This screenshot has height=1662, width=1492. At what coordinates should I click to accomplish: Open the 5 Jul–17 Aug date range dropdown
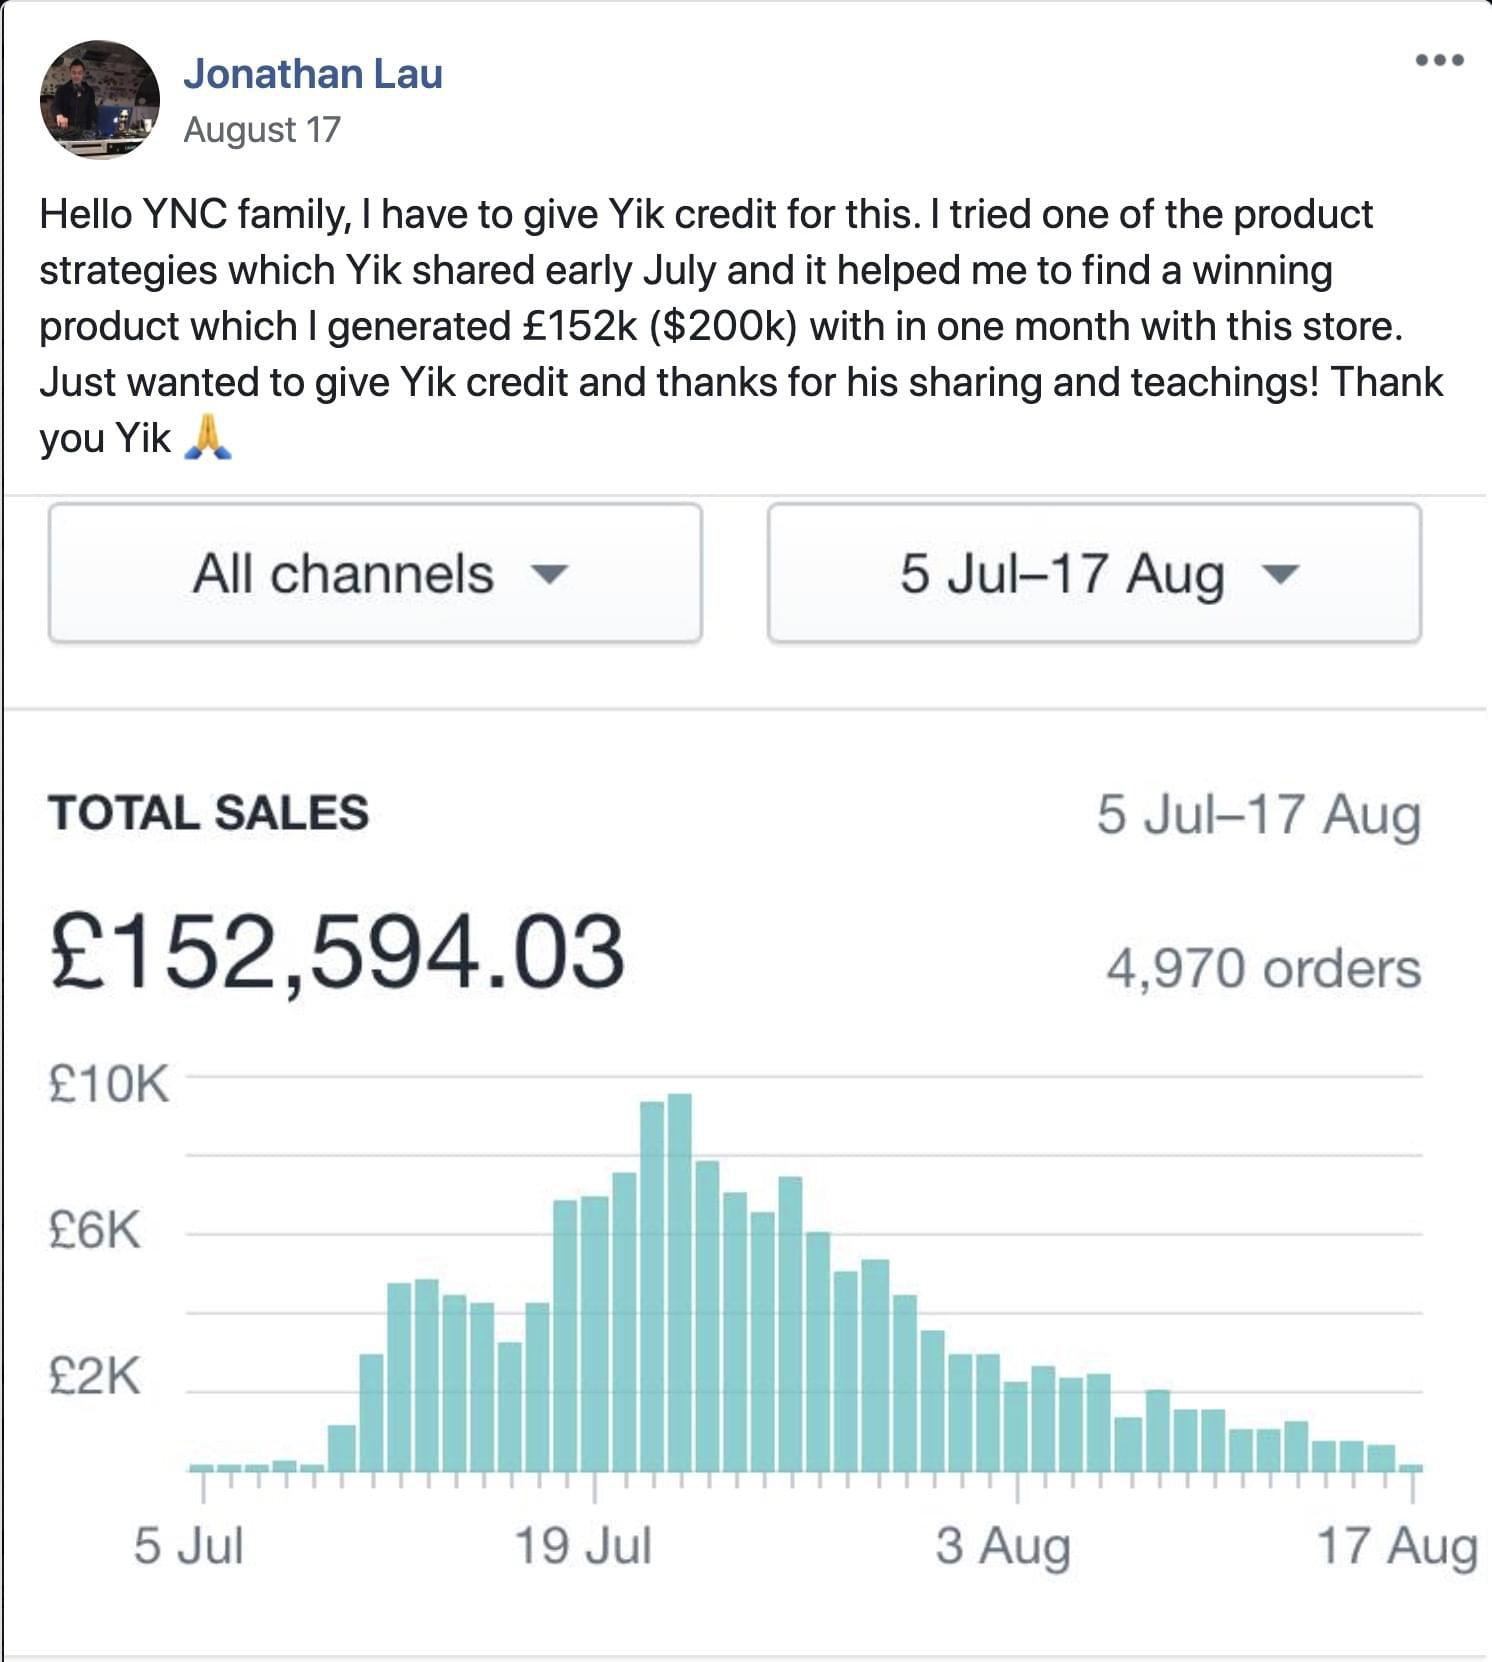tap(1094, 573)
